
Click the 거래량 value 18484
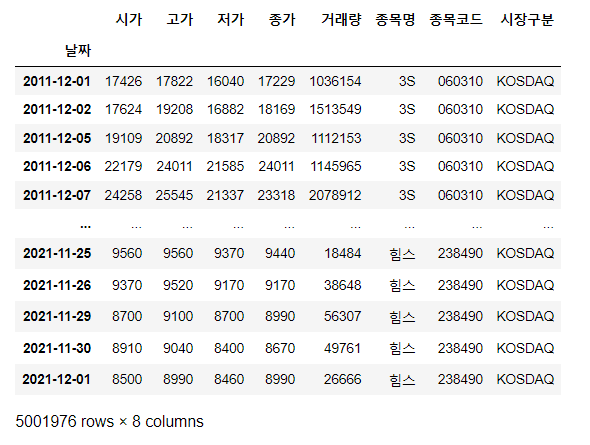point(343,254)
